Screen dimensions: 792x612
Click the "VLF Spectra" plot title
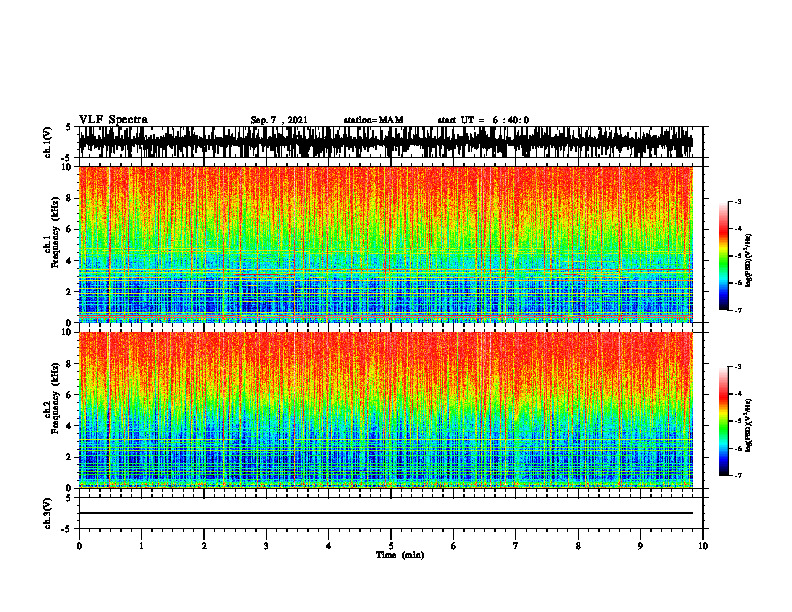(113, 120)
